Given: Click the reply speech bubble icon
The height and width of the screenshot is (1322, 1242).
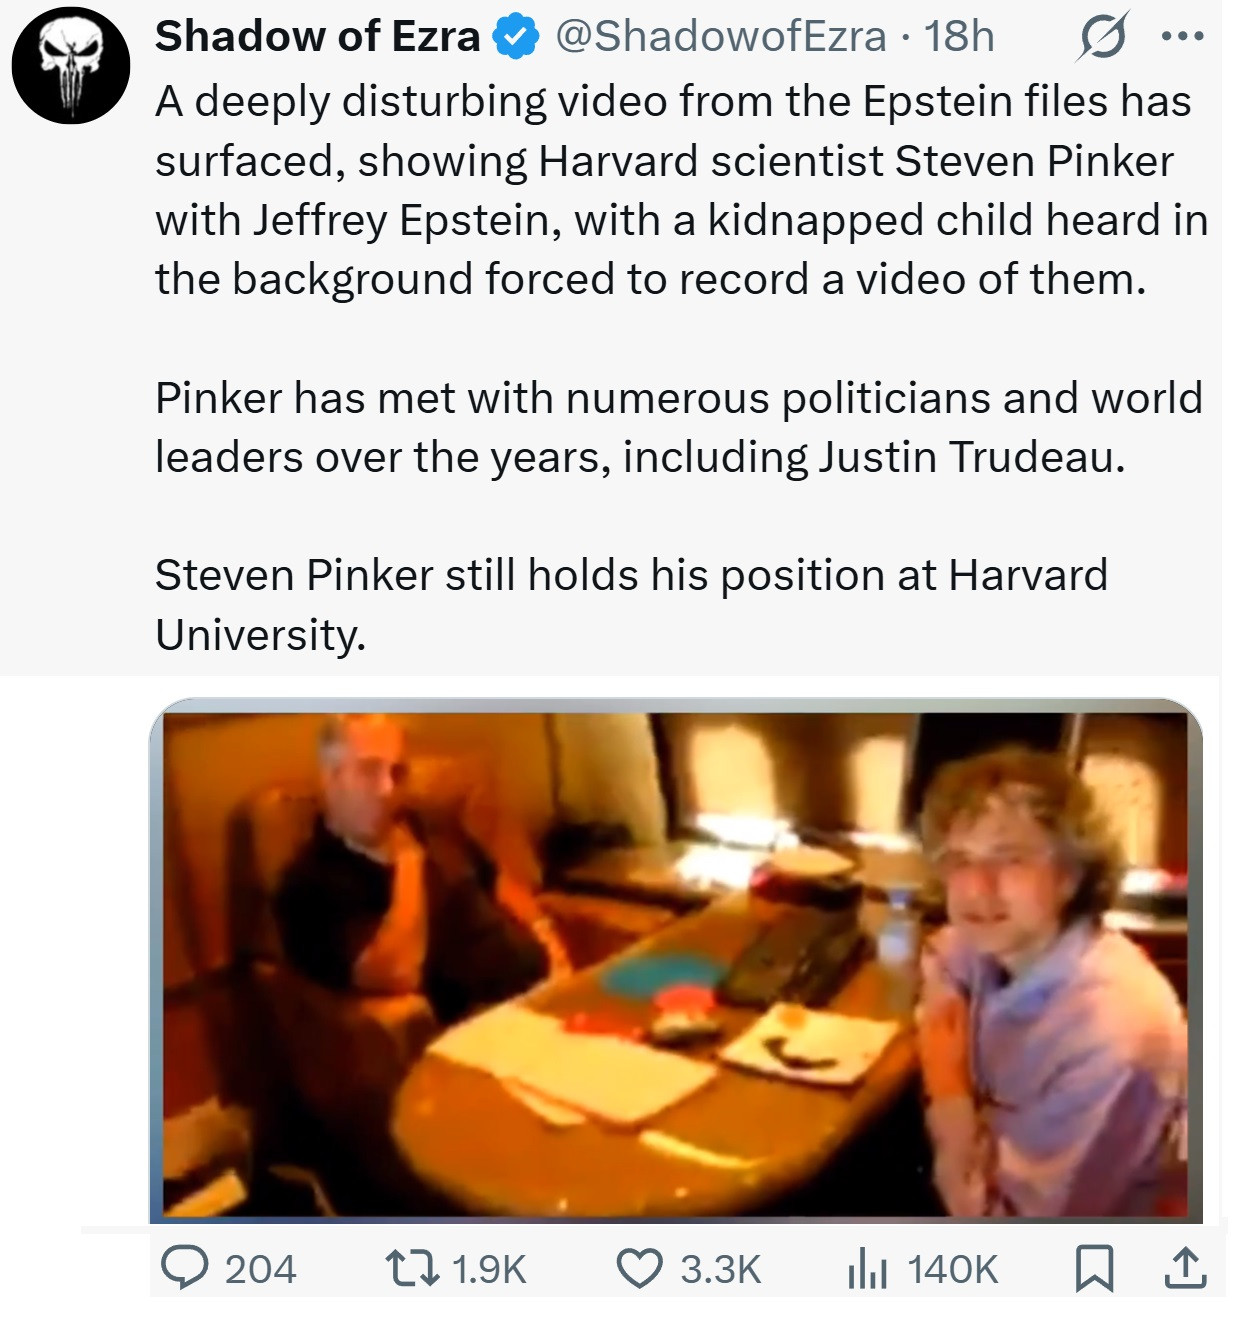Looking at the screenshot, I should 185,1268.
